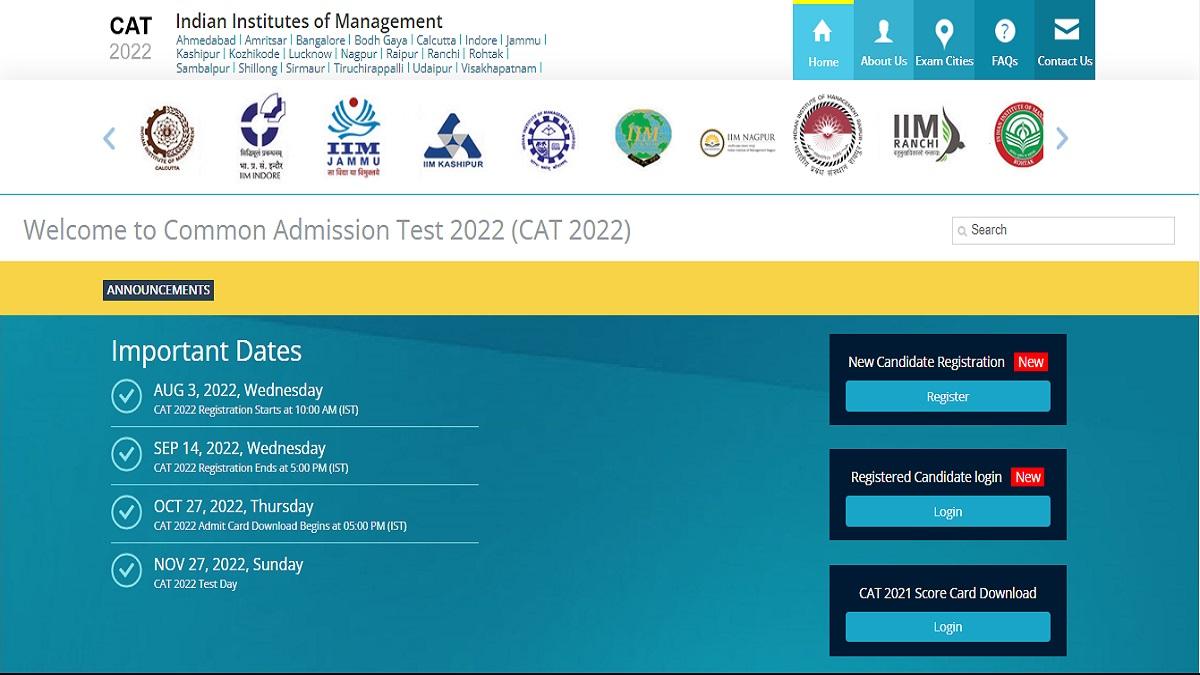The width and height of the screenshot is (1200, 675).
Task: Click Register for new candidate registration
Action: point(947,396)
